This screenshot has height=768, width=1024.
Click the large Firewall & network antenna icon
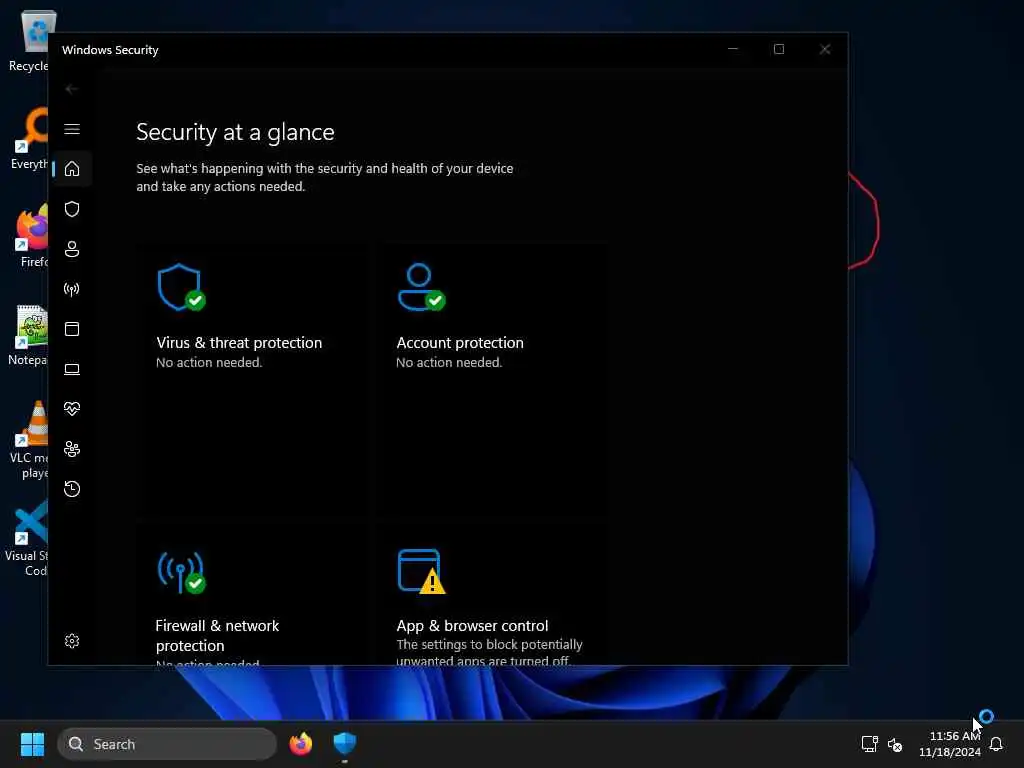point(181,572)
